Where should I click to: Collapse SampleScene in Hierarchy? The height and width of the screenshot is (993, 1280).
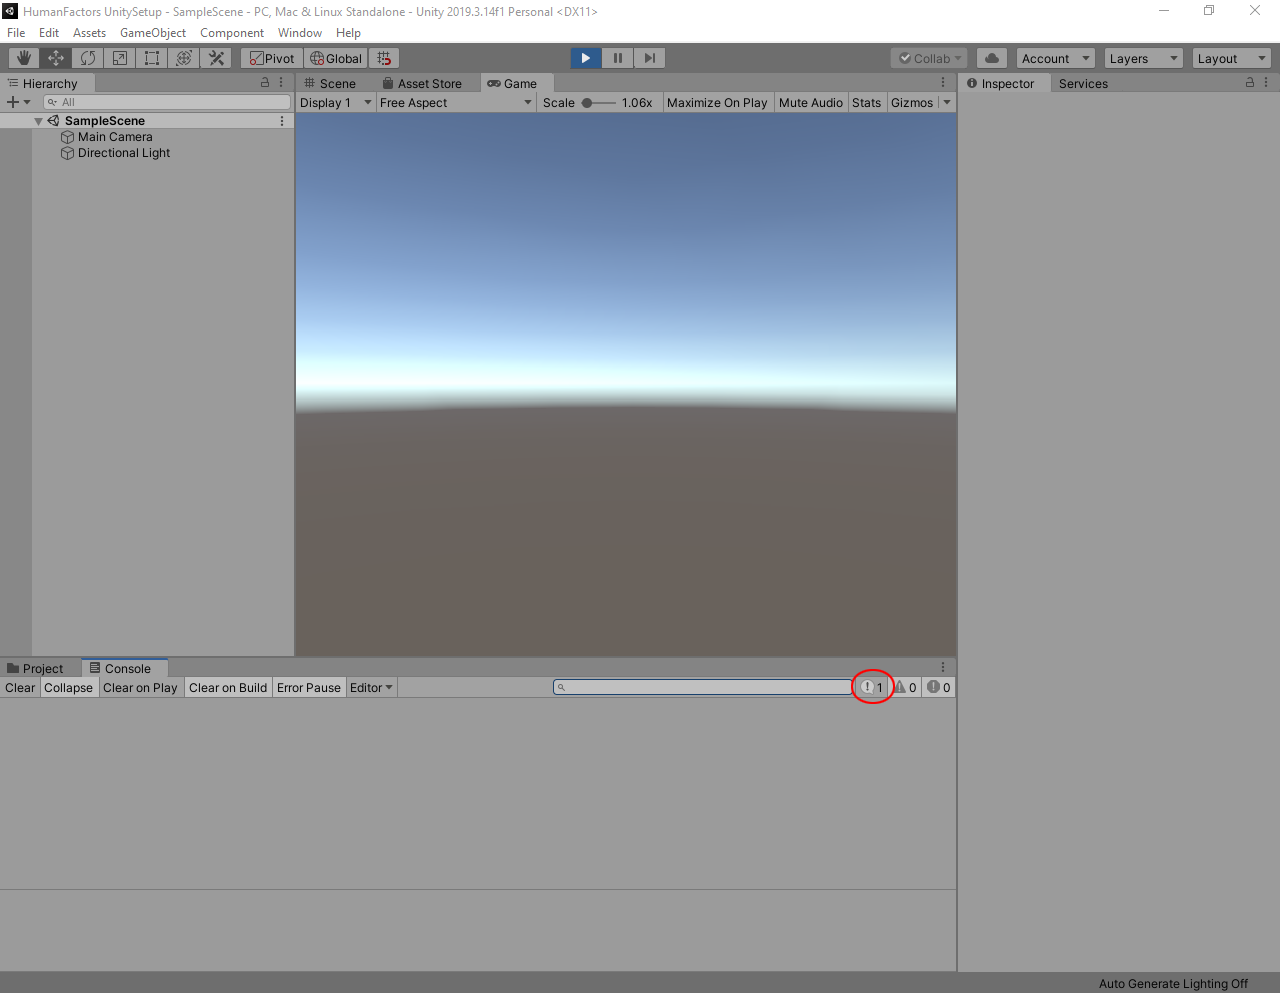click(39, 121)
